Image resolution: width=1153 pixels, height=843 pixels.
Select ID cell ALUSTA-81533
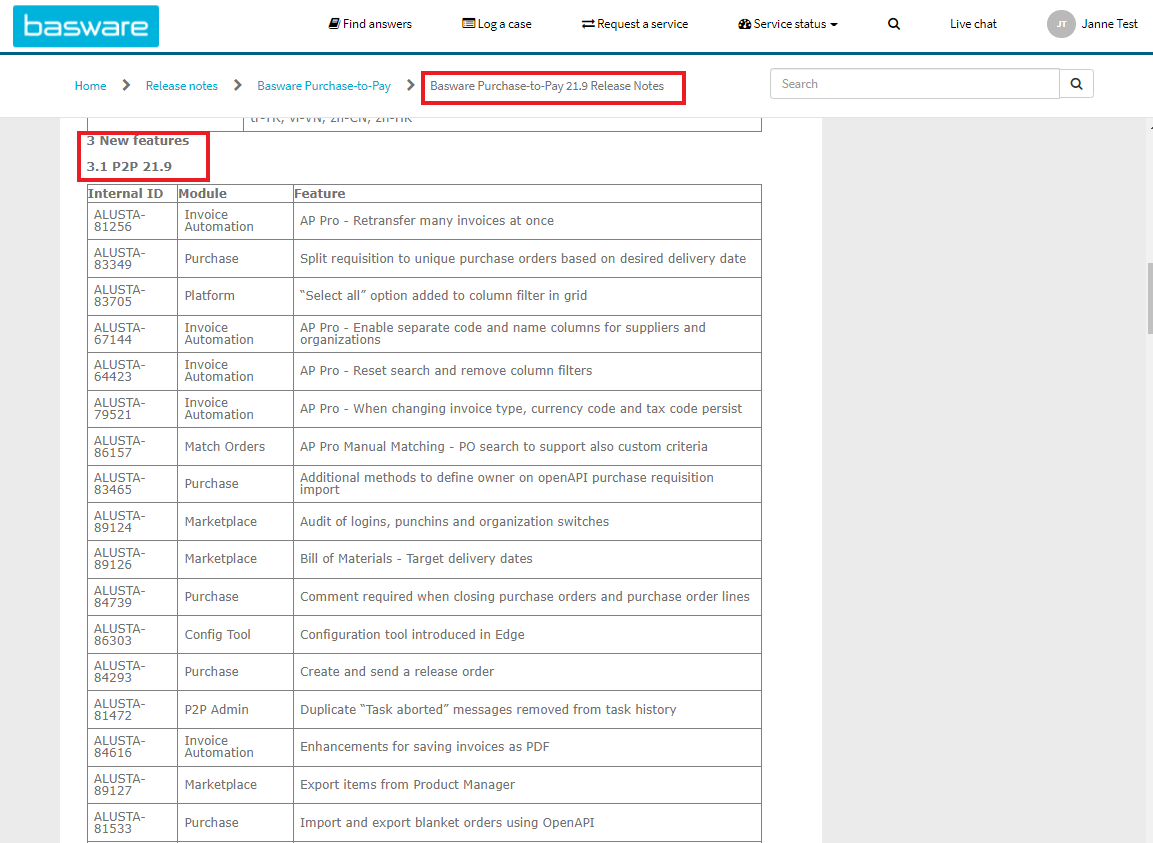click(132, 823)
